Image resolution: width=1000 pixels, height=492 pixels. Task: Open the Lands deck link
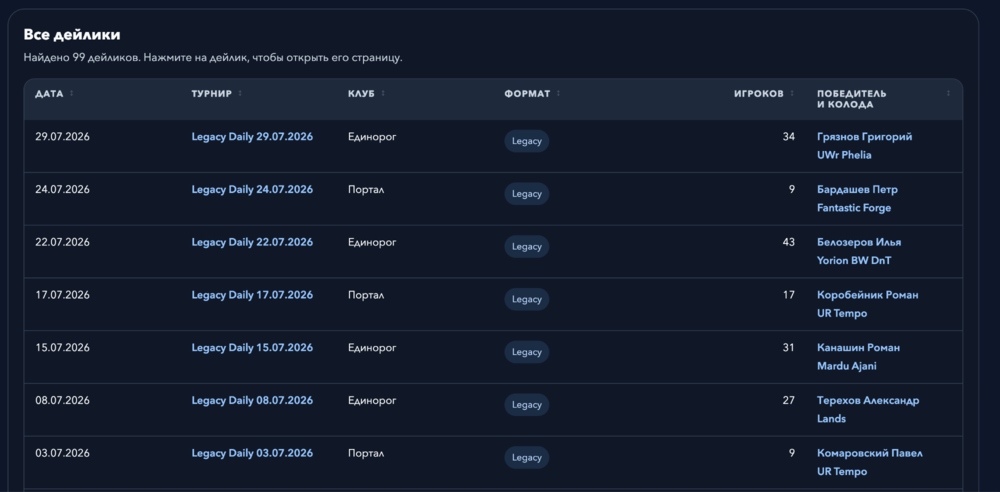point(832,419)
